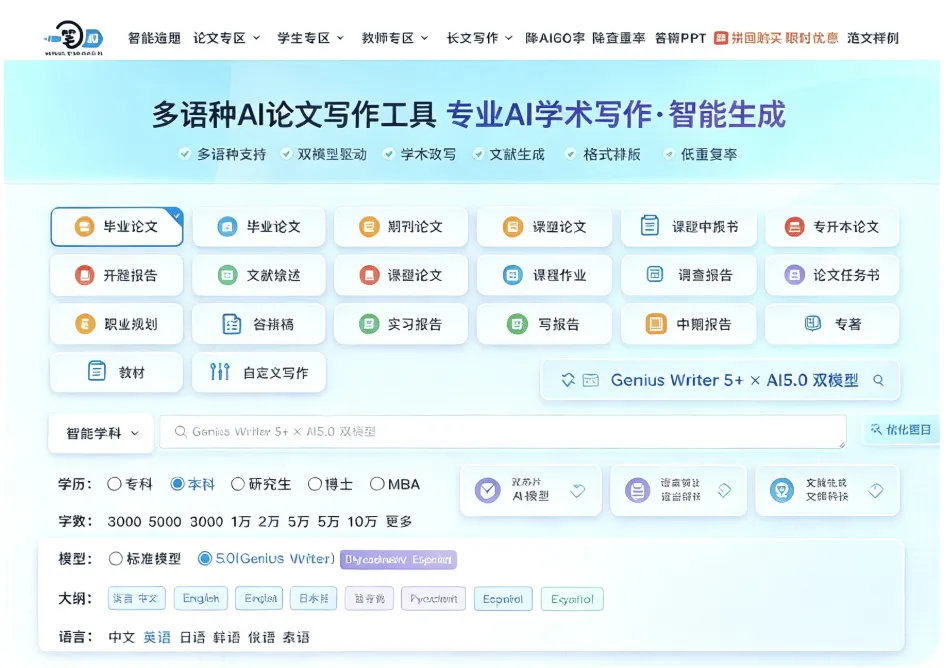This screenshot has height=668, width=952.
Task: Open the 职业规划 orange icon tile
Action: point(117,324)
